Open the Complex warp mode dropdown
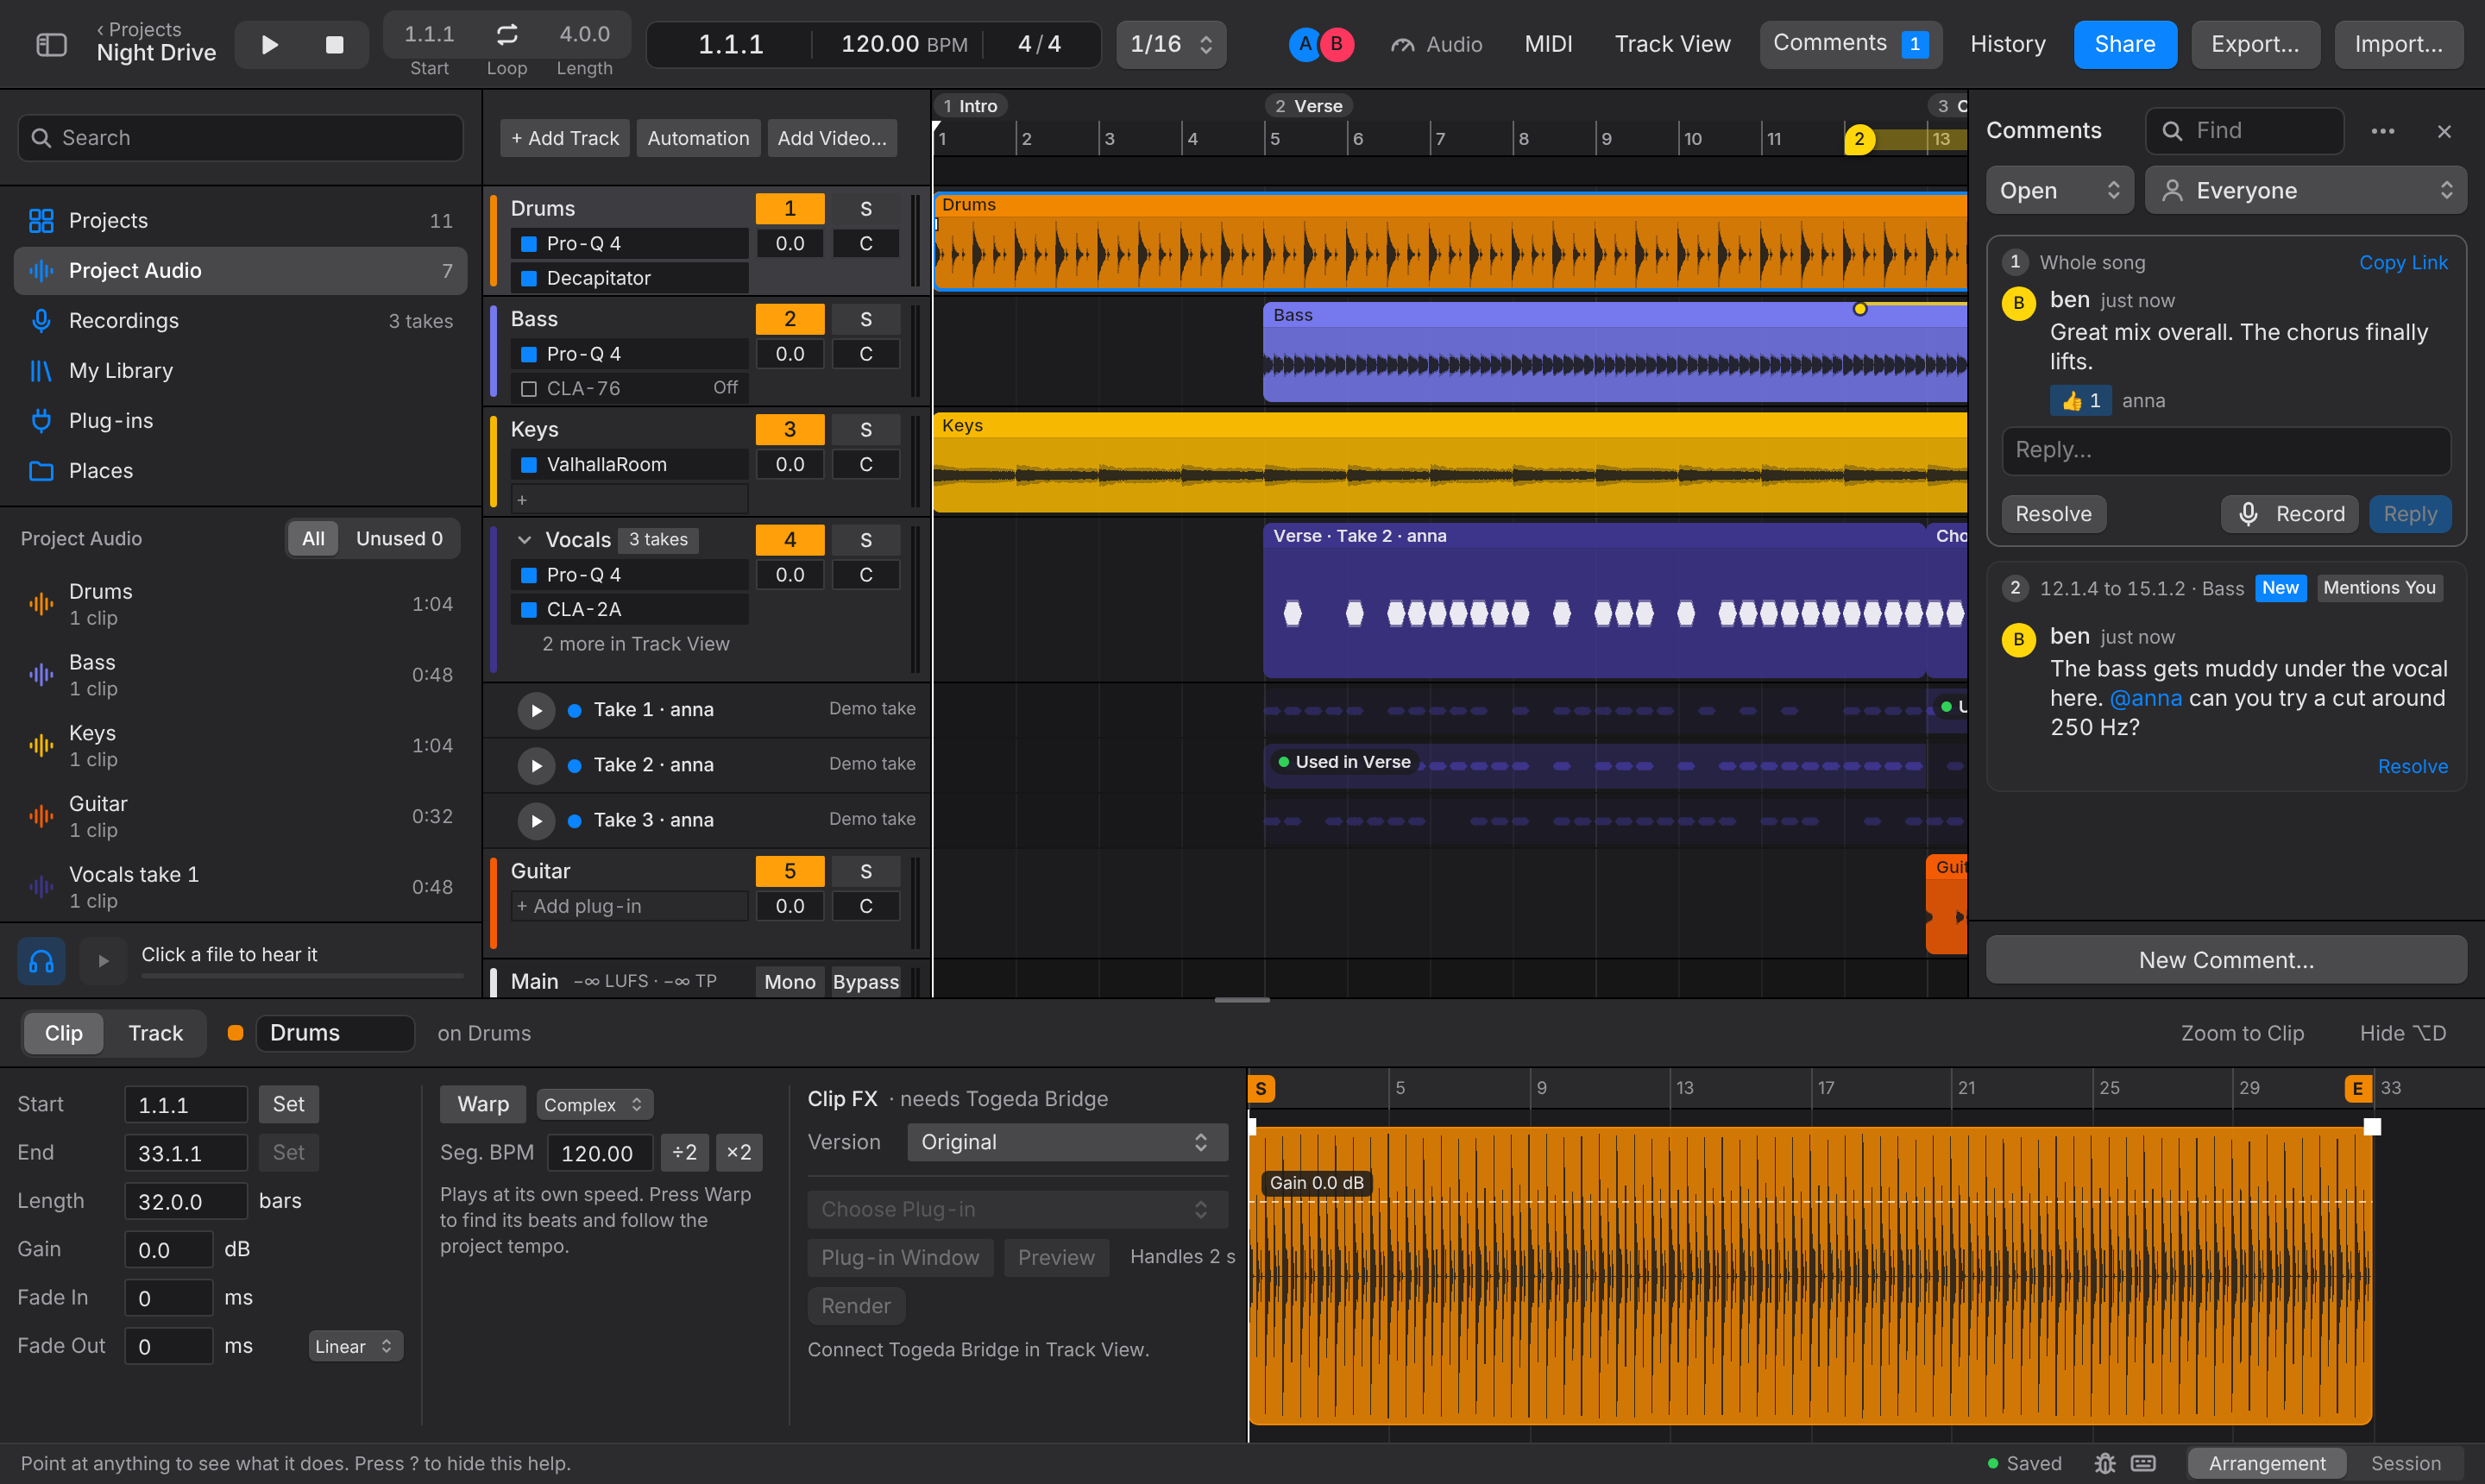 [594, 1104]
